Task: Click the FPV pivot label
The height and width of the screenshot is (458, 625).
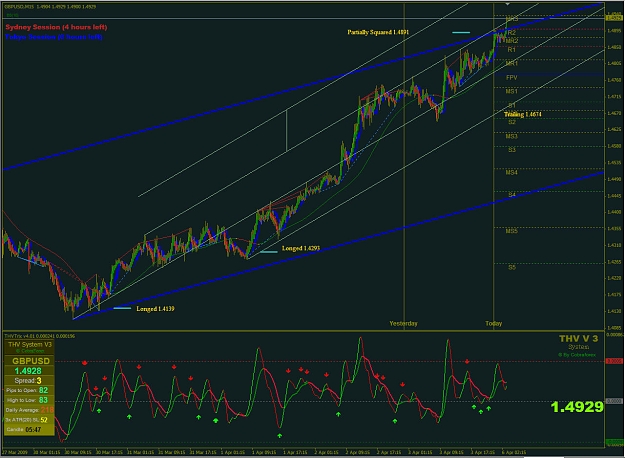Action: [511, 77]
